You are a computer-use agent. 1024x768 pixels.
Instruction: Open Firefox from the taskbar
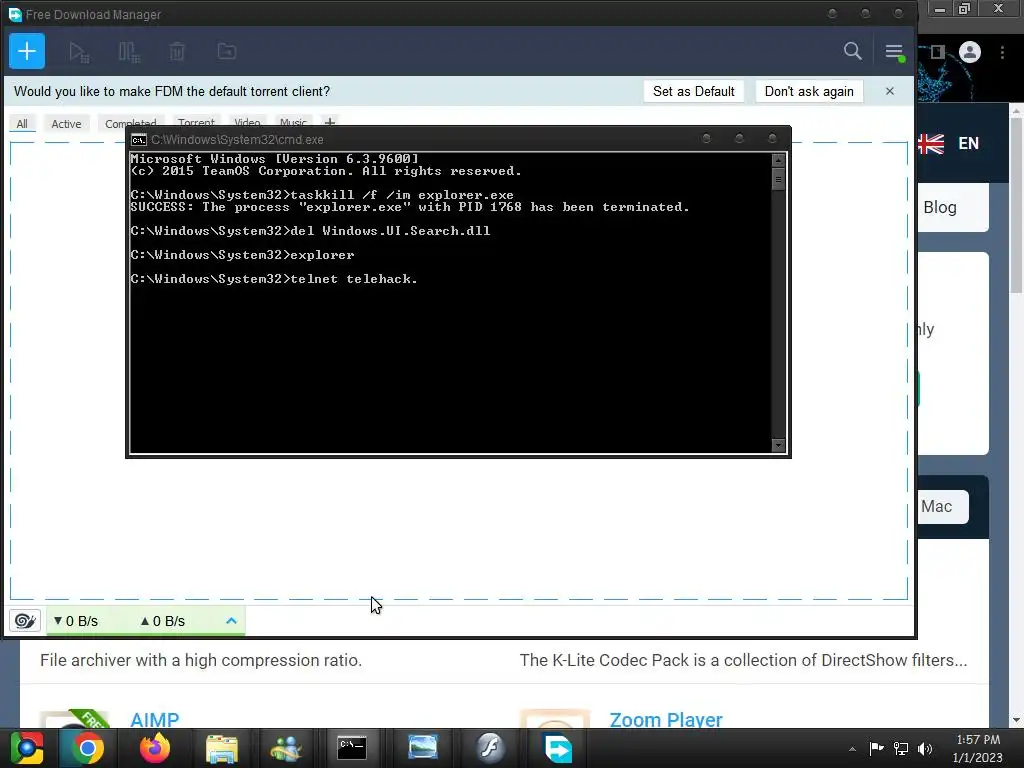(155, 748)
